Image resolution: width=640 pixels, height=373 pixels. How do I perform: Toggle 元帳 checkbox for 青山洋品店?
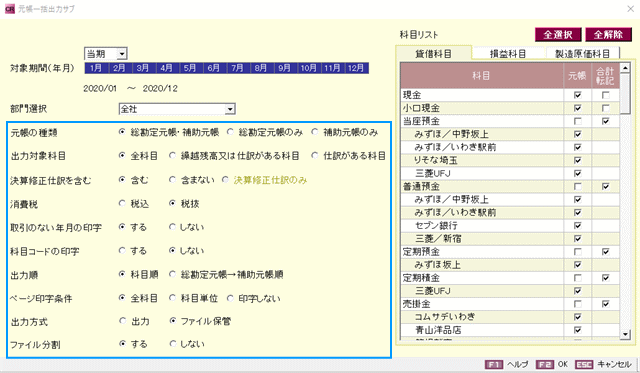[x=578, y=330]
